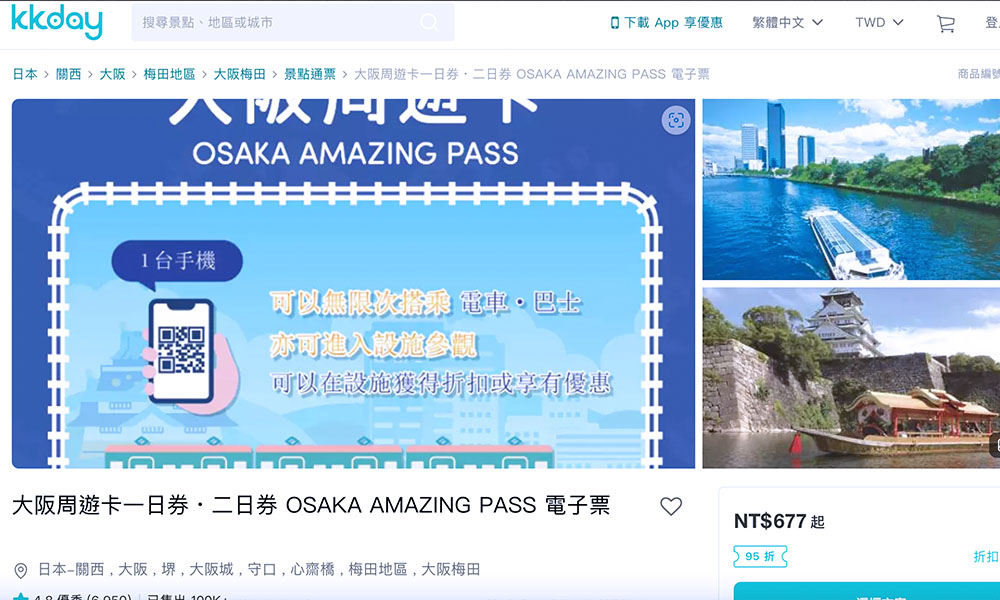Click the search magnifier icon

pyautogui.click(x=429, y=22)
